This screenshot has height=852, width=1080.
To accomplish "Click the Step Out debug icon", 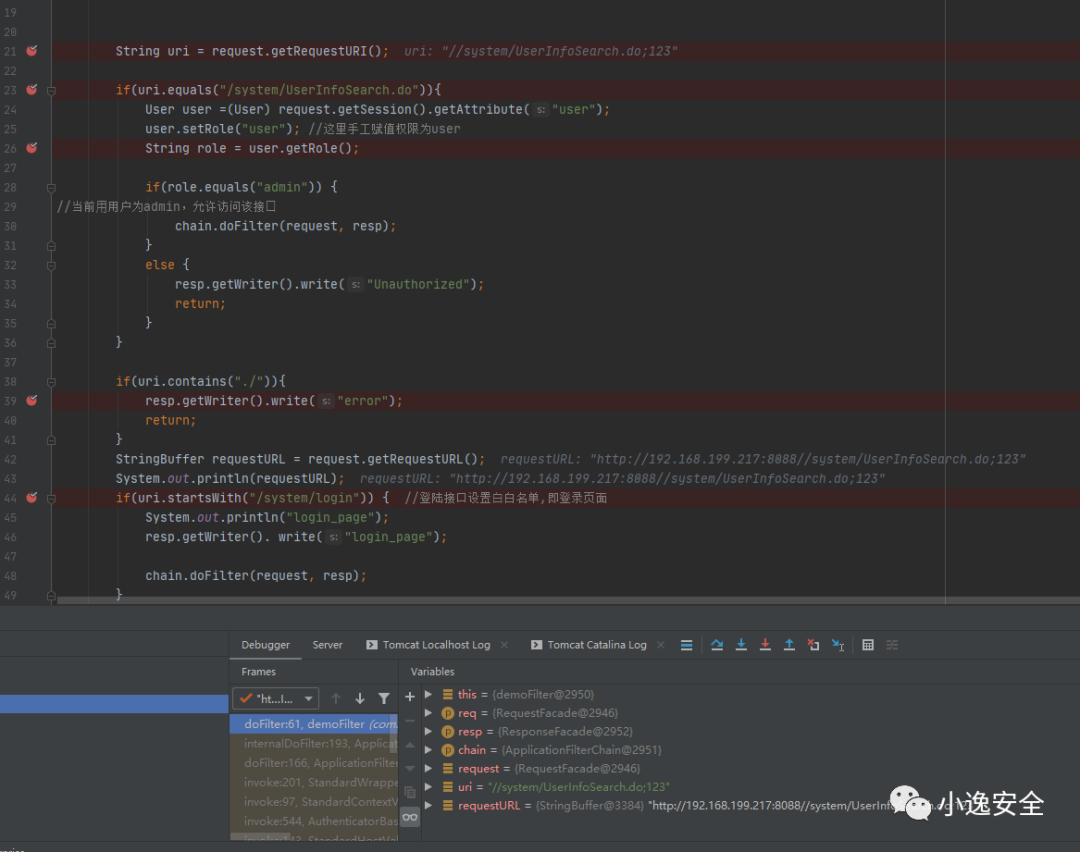I will point(789,645).
